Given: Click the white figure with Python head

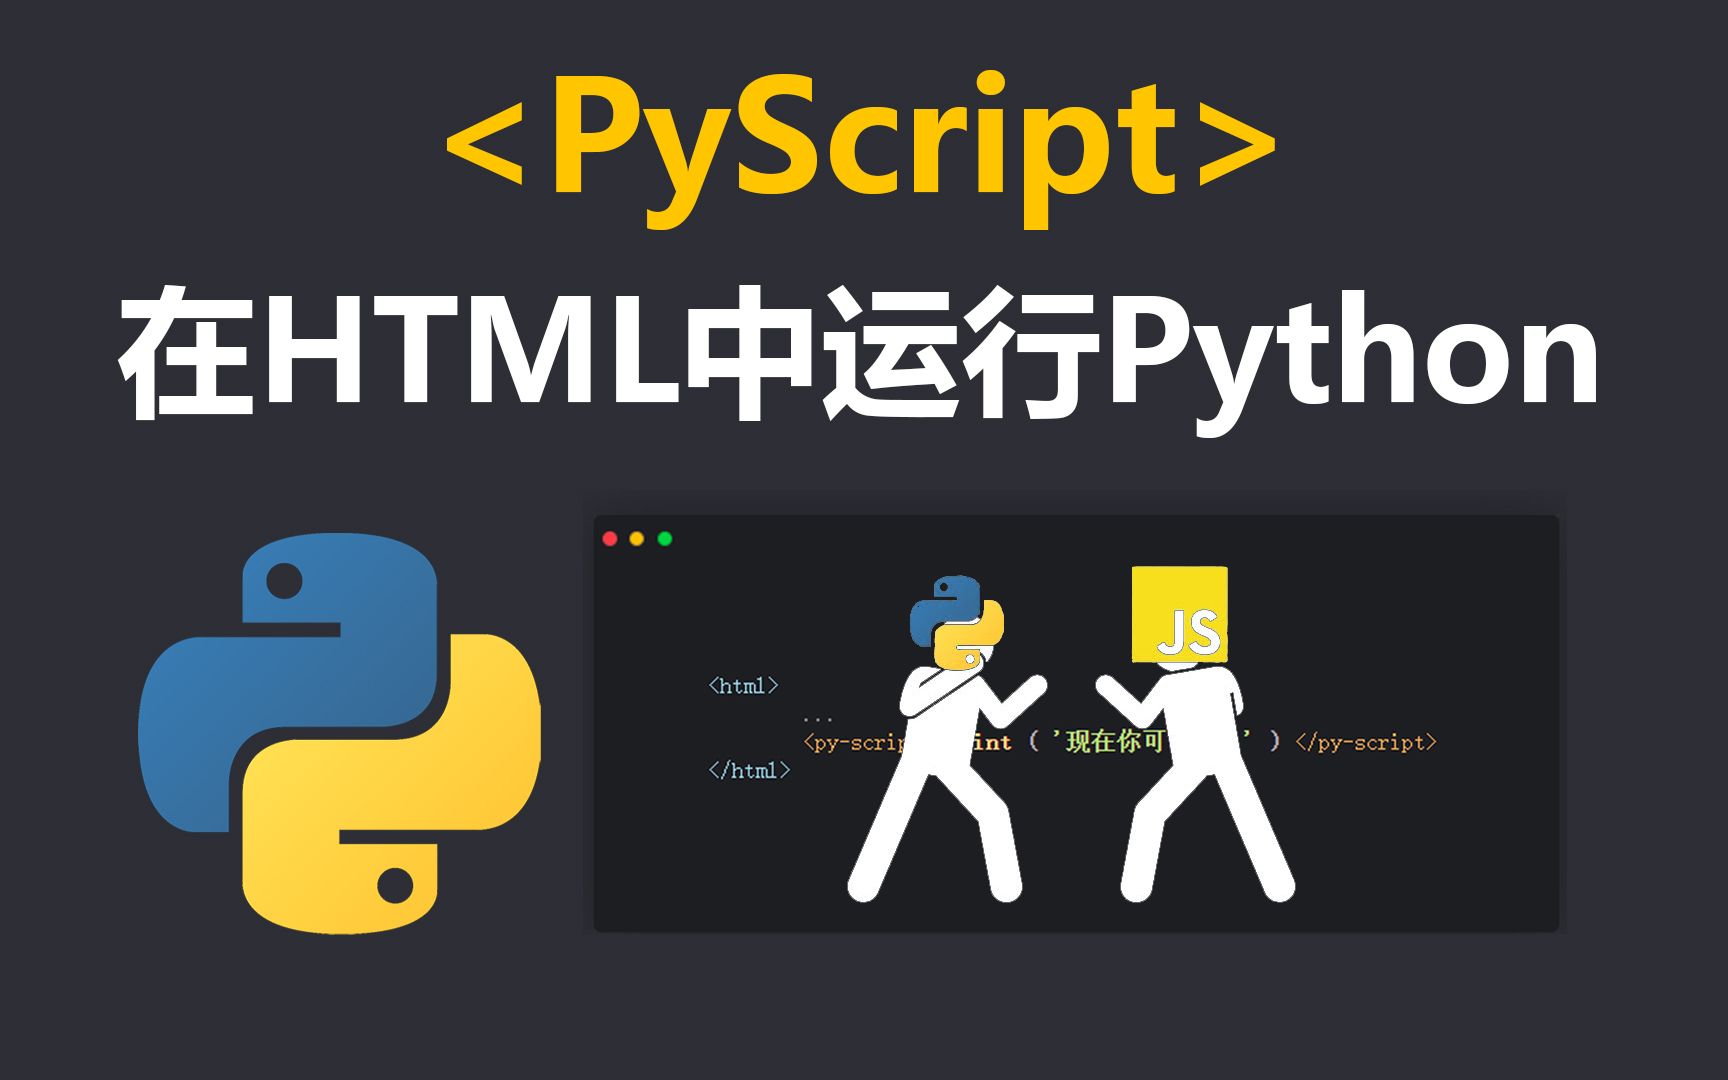Looking at the screenshot, I should (x=947, y=740).
